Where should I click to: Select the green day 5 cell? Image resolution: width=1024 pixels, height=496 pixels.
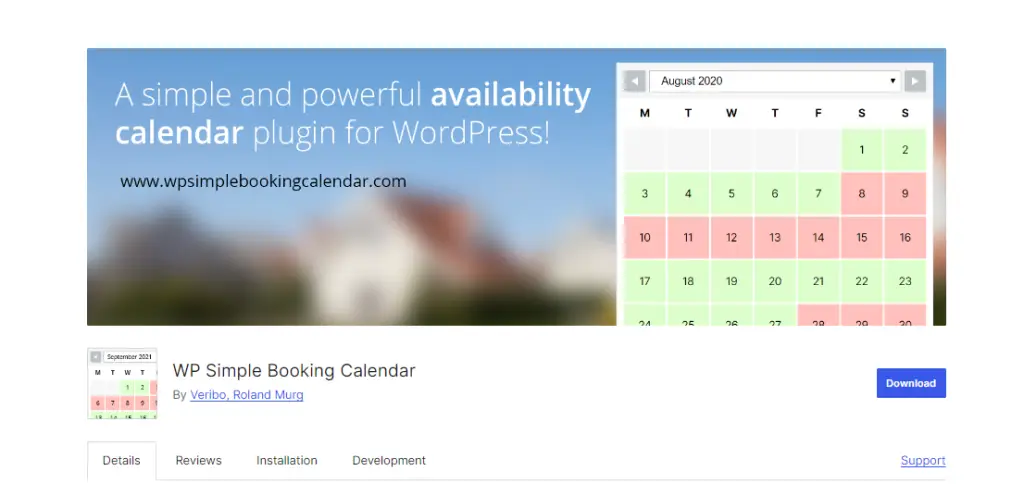(731, 194)
